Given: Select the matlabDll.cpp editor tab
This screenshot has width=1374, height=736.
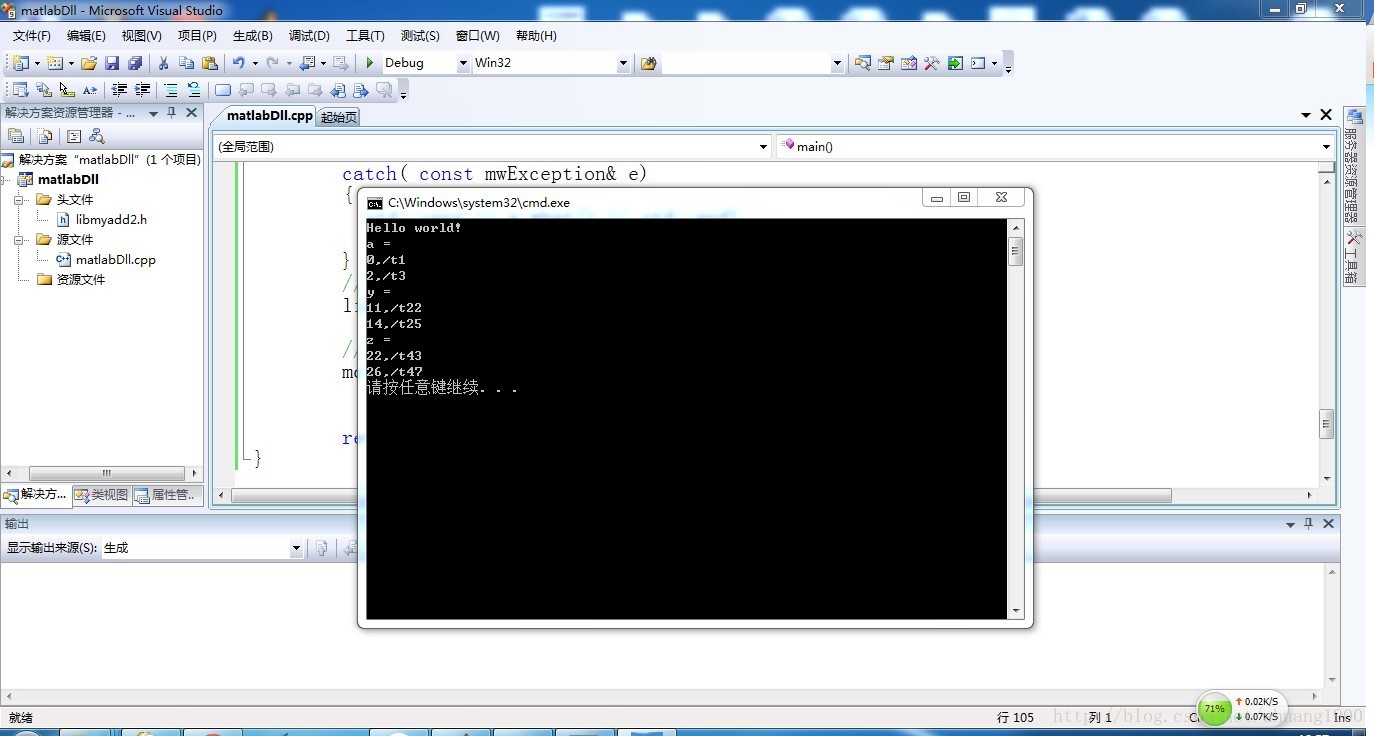Looking at the screenshot, I should [269, 115].
